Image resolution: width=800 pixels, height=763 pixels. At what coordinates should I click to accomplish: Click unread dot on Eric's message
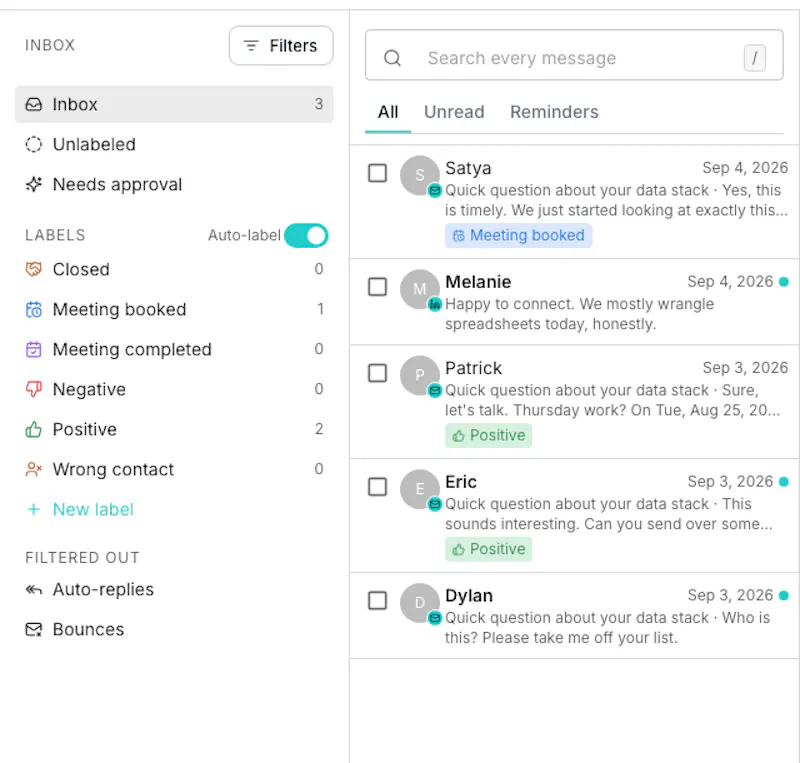(784, 482)
